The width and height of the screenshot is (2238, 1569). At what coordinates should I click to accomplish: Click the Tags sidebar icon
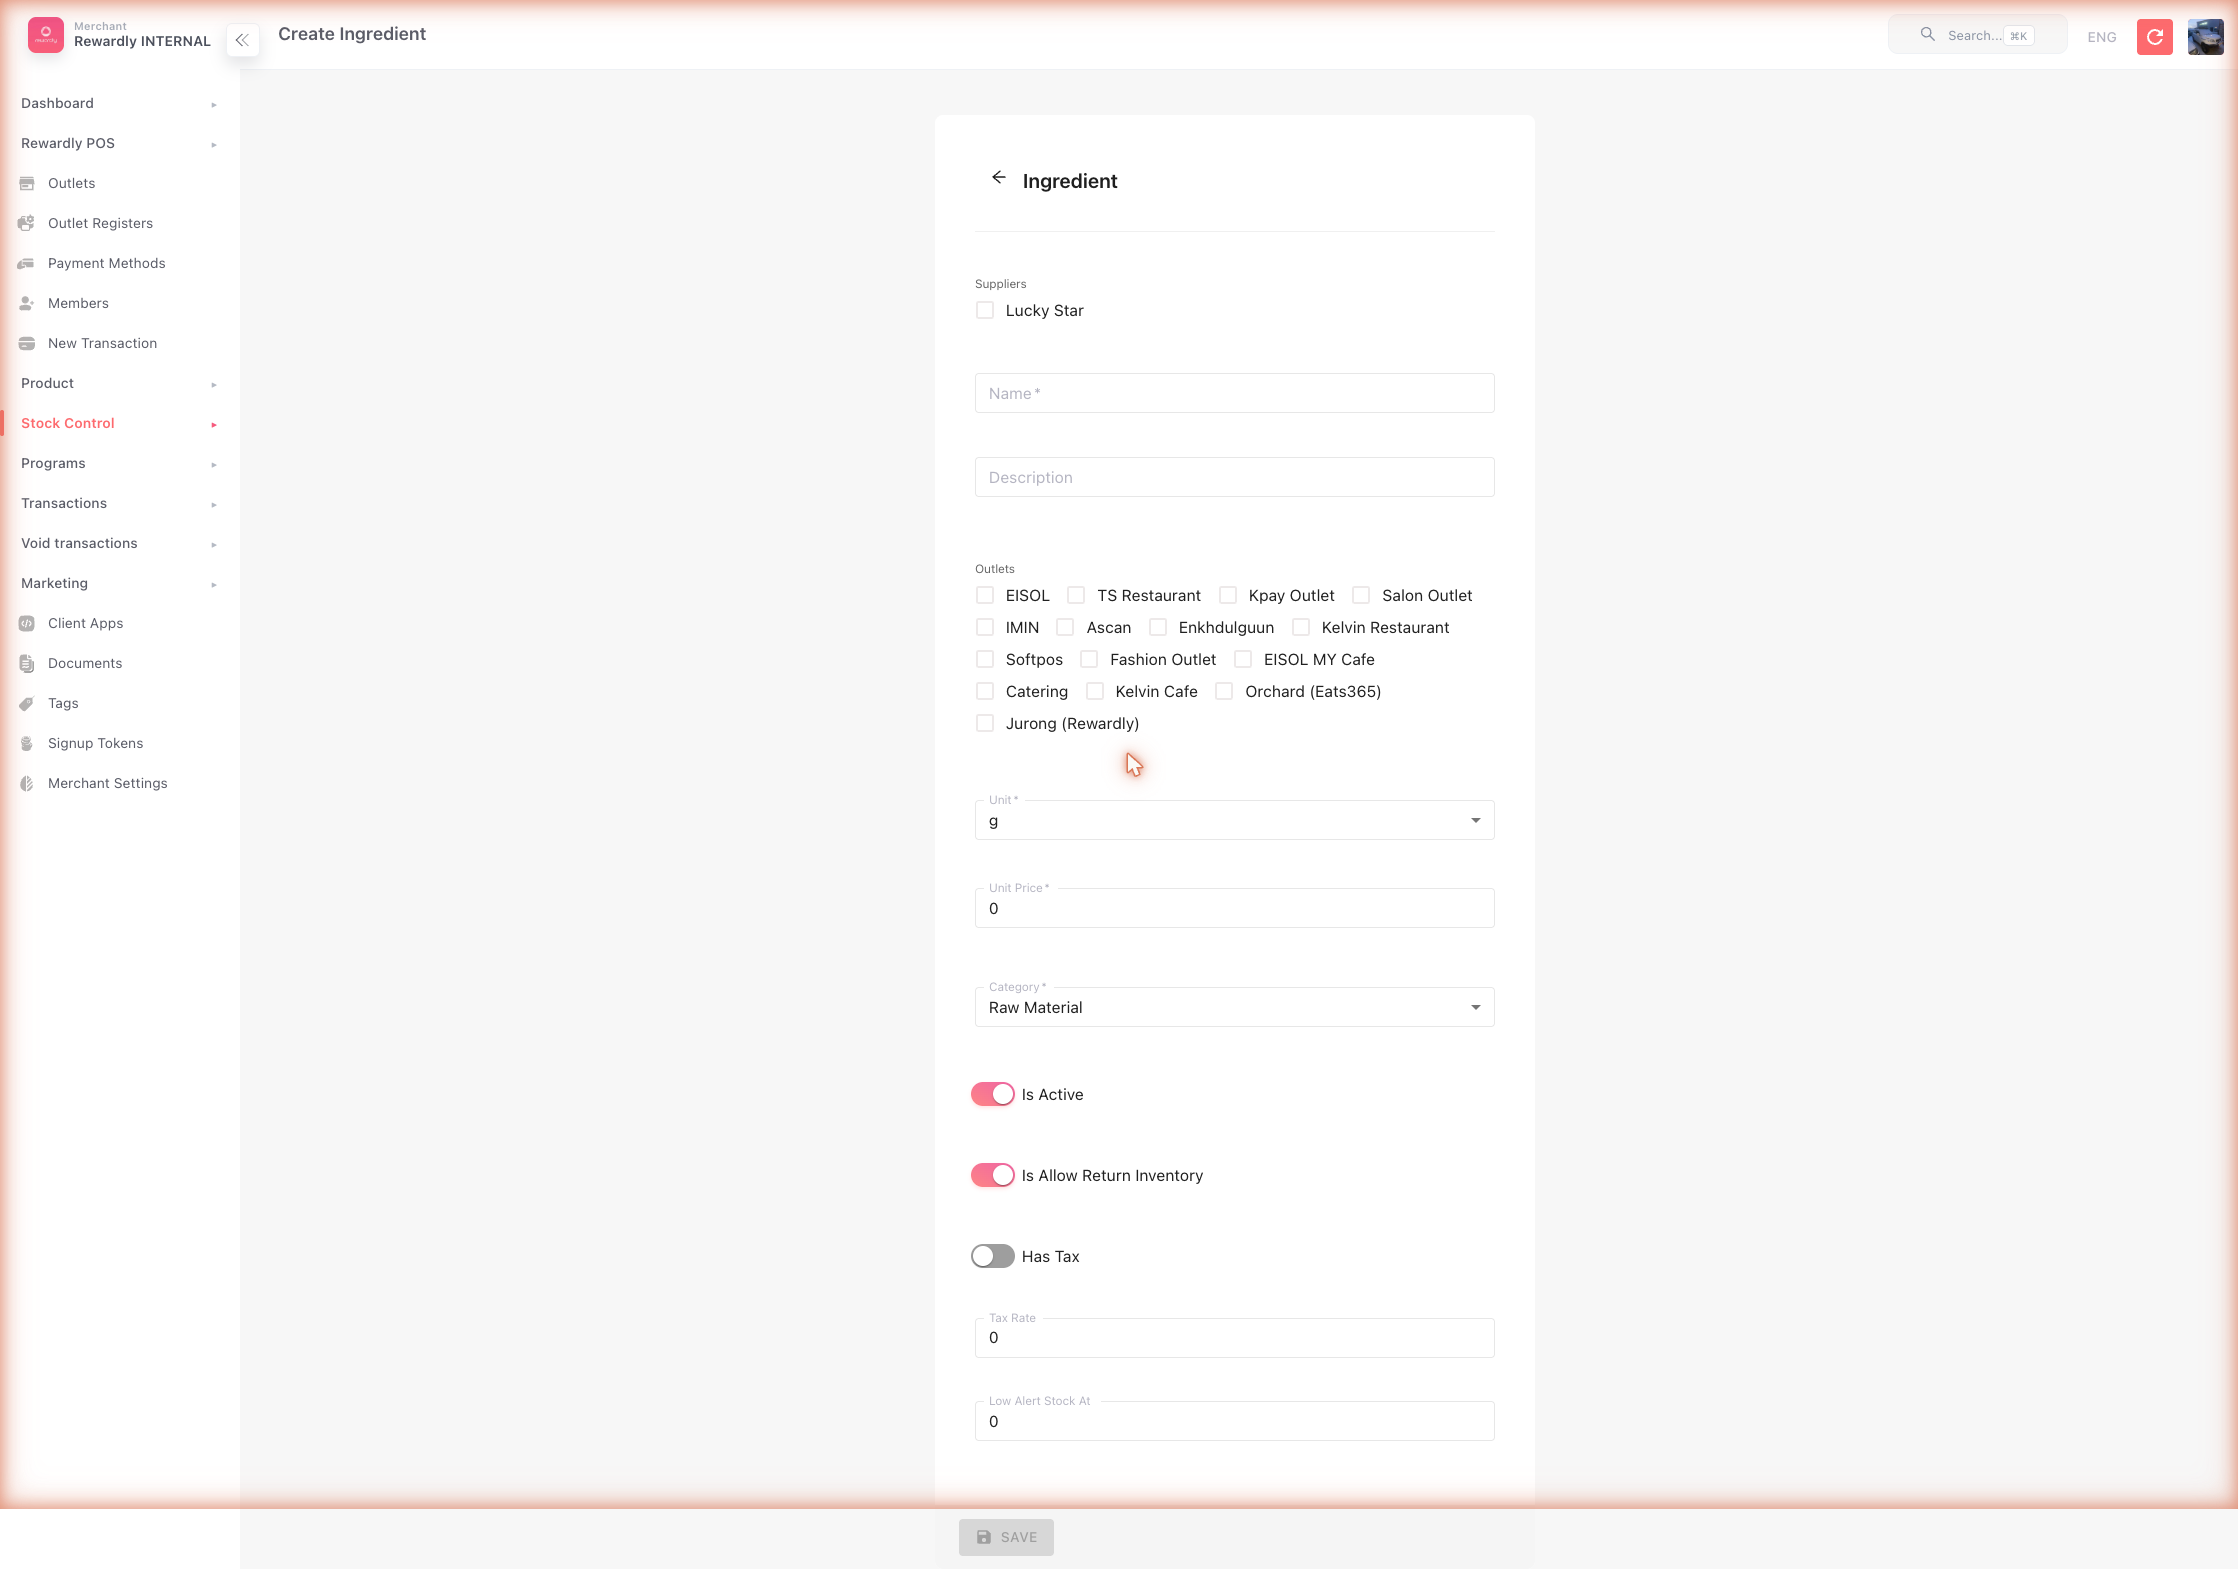point(27,703)
